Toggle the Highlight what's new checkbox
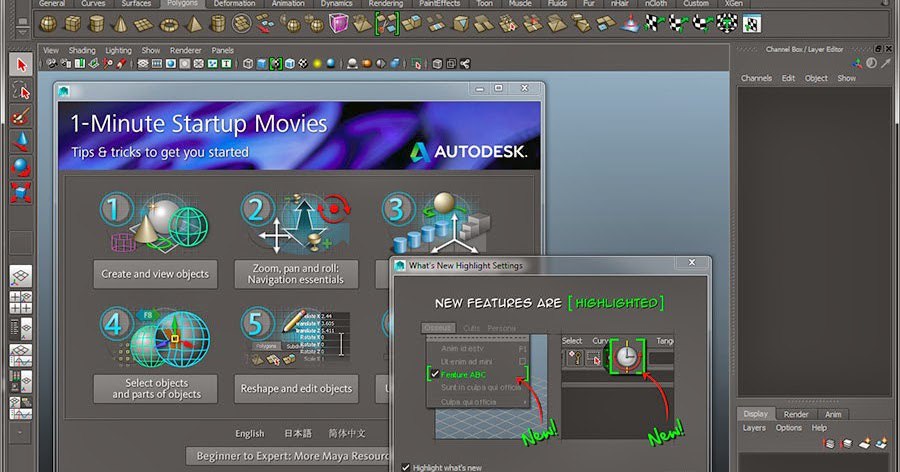The image size is (900, 472). tap(406, 467)
